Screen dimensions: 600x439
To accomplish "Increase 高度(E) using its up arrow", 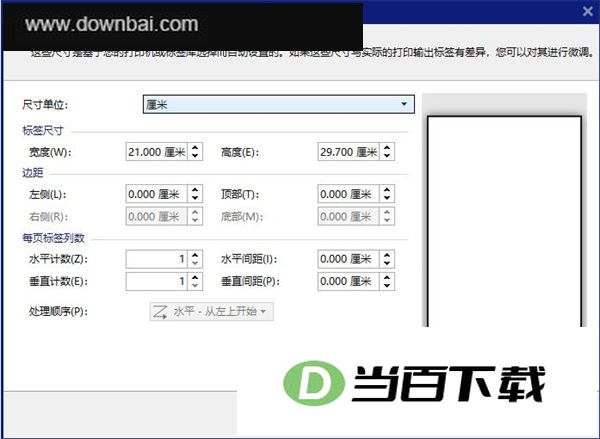I will [387, 148].
